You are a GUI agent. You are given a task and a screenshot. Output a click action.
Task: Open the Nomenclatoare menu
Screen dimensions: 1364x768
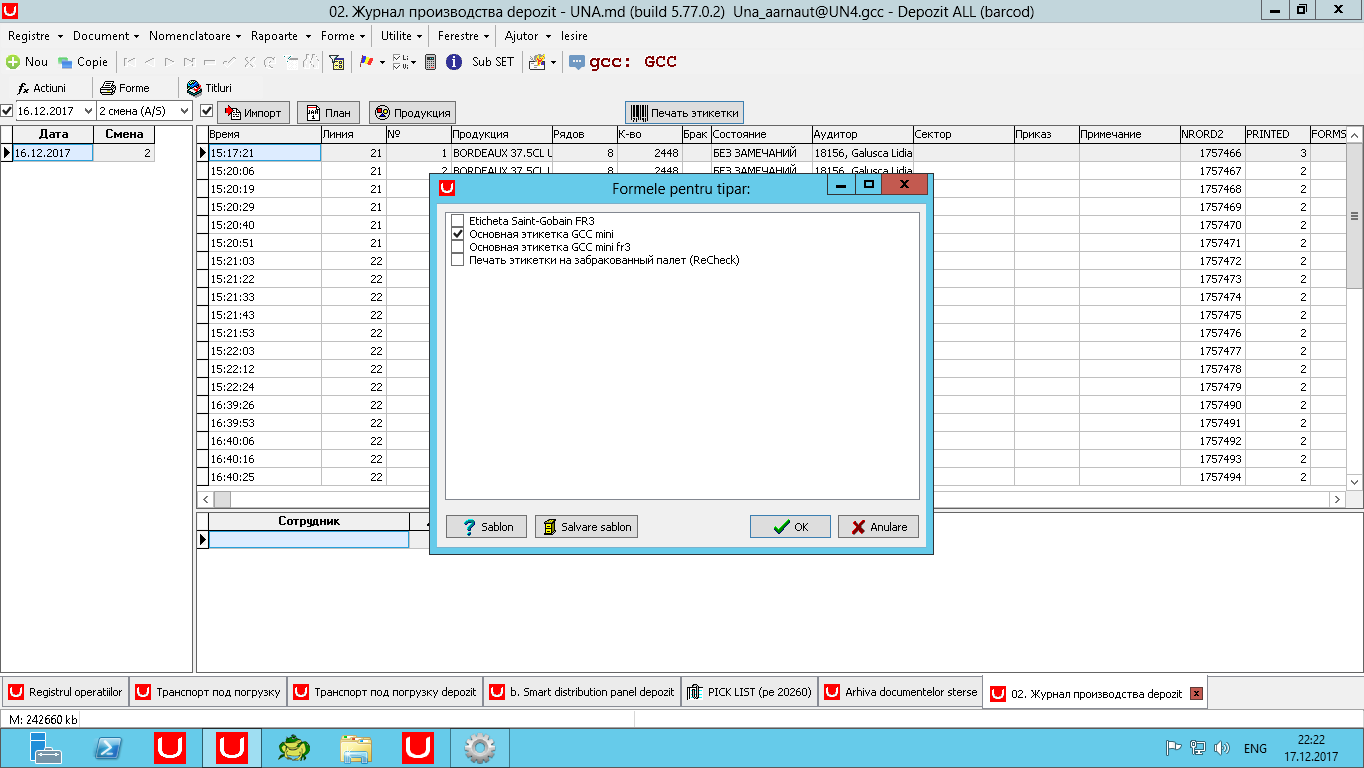point(194,36)
